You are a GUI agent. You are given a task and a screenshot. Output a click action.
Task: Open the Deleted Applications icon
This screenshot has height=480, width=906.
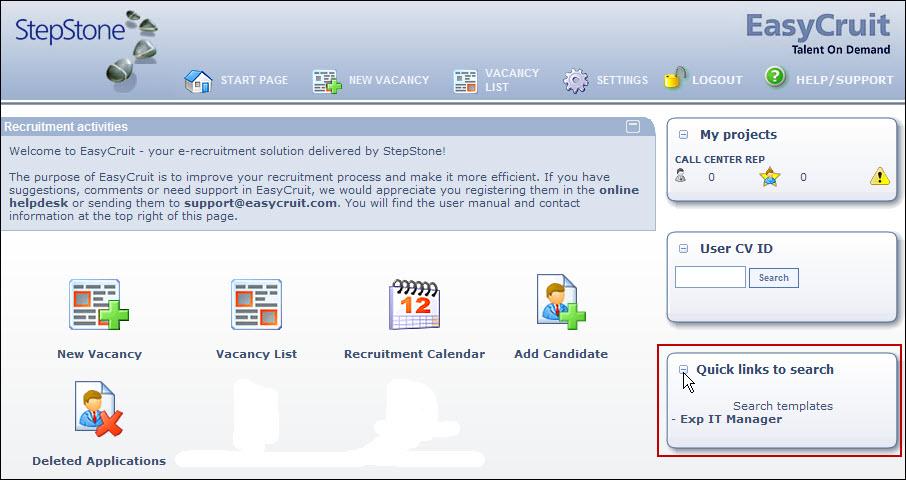[98, 409]
